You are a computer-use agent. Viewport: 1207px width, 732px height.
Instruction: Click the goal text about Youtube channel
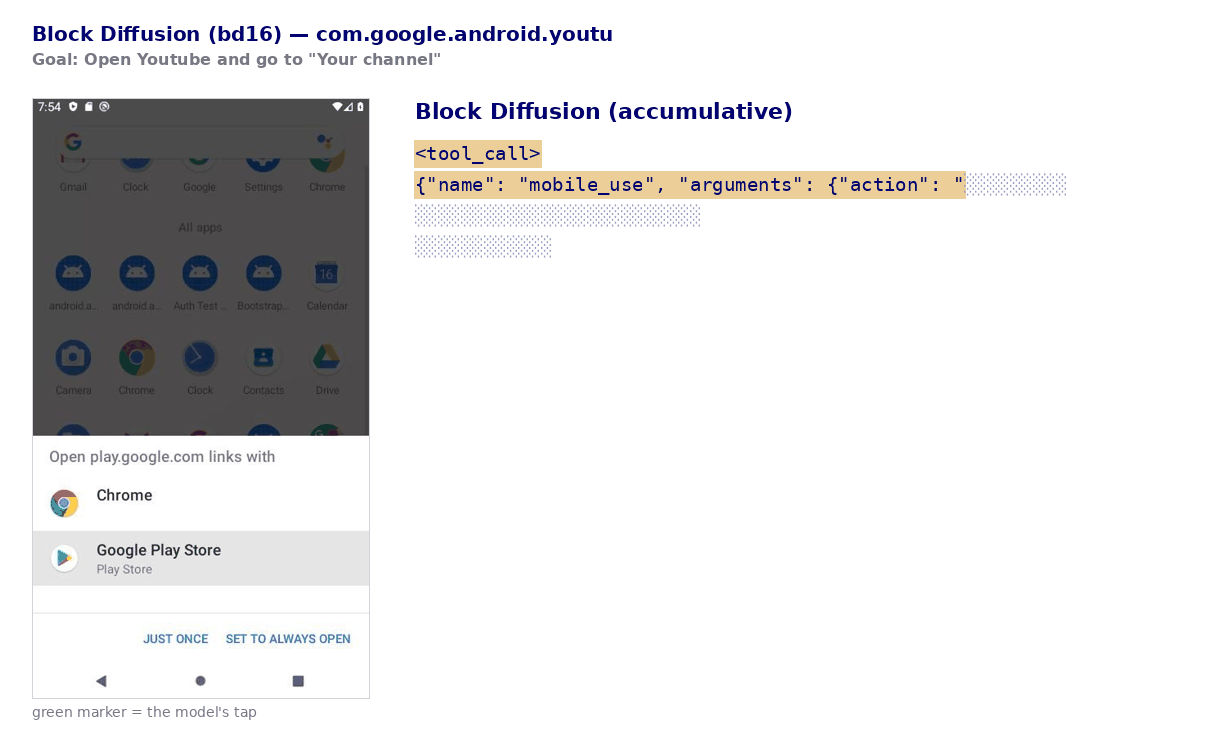tap(236, 59)
